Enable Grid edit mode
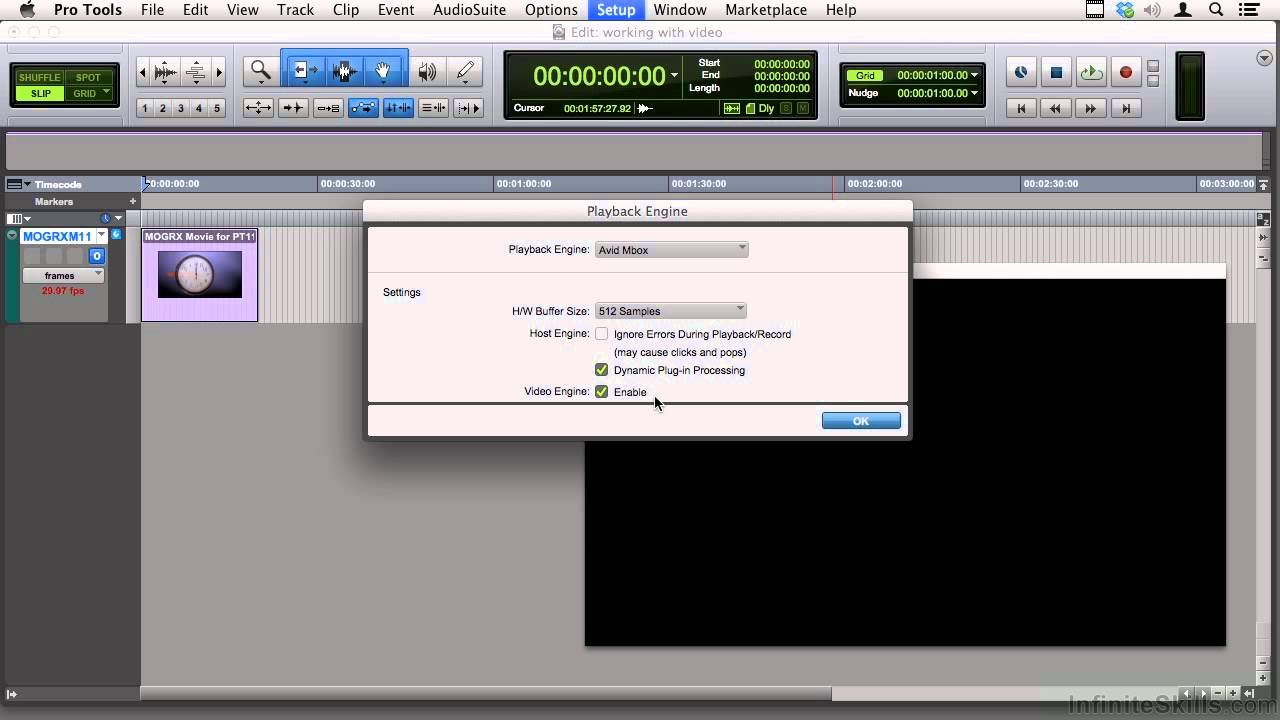Viewport: 1280px width, 720px height. coord(88,94)
